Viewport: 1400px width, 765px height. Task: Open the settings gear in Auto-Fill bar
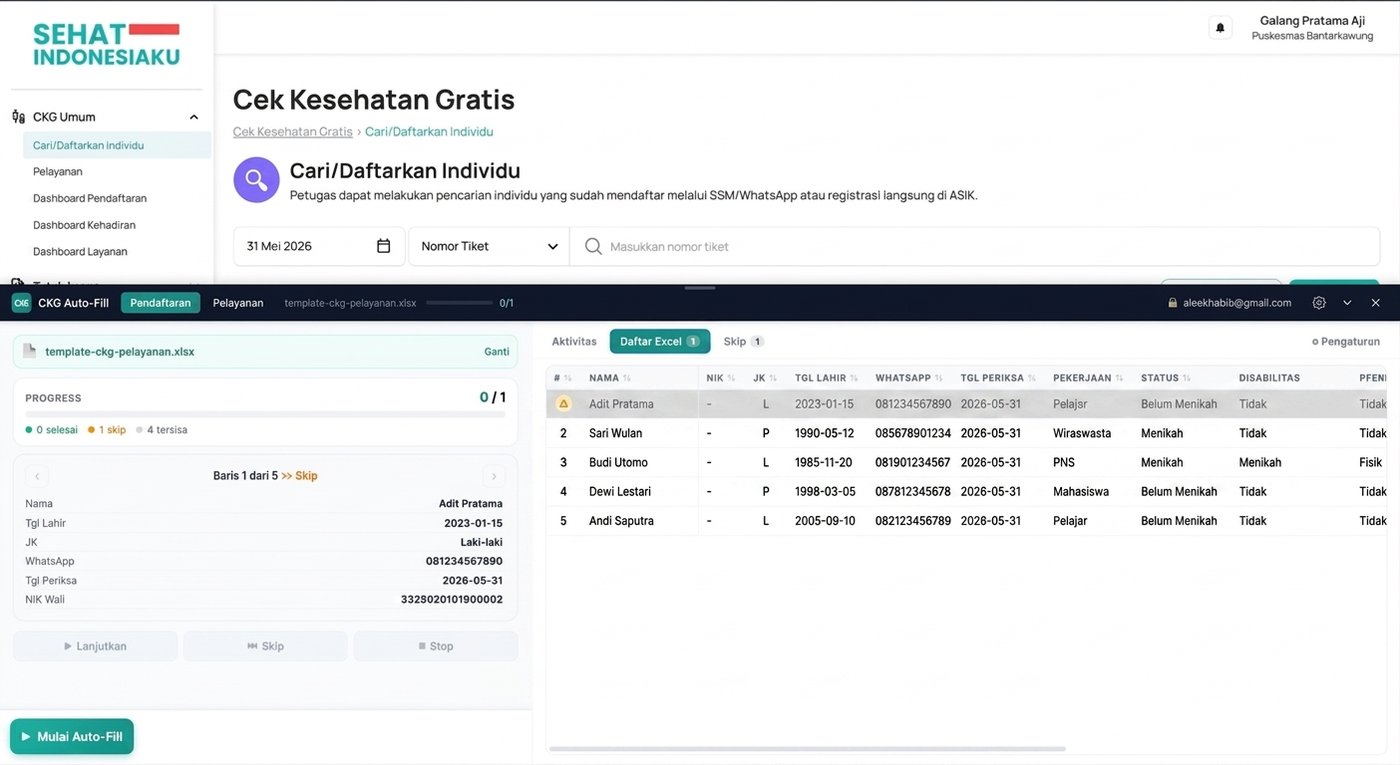(1319, 303)
